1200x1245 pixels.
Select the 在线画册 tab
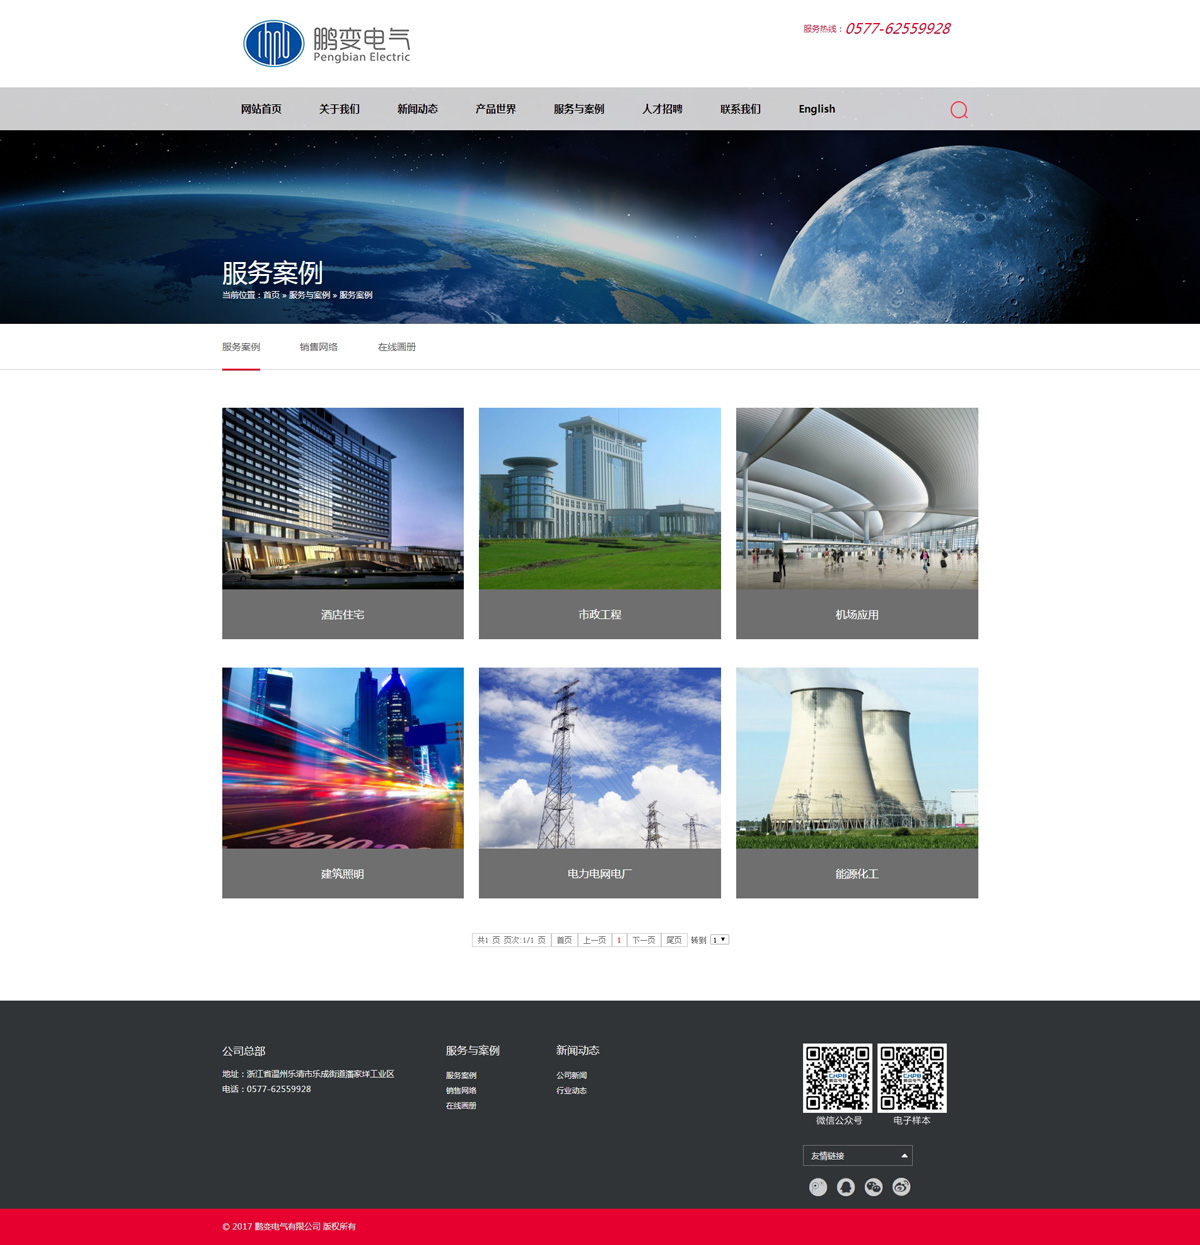[396, 347]
